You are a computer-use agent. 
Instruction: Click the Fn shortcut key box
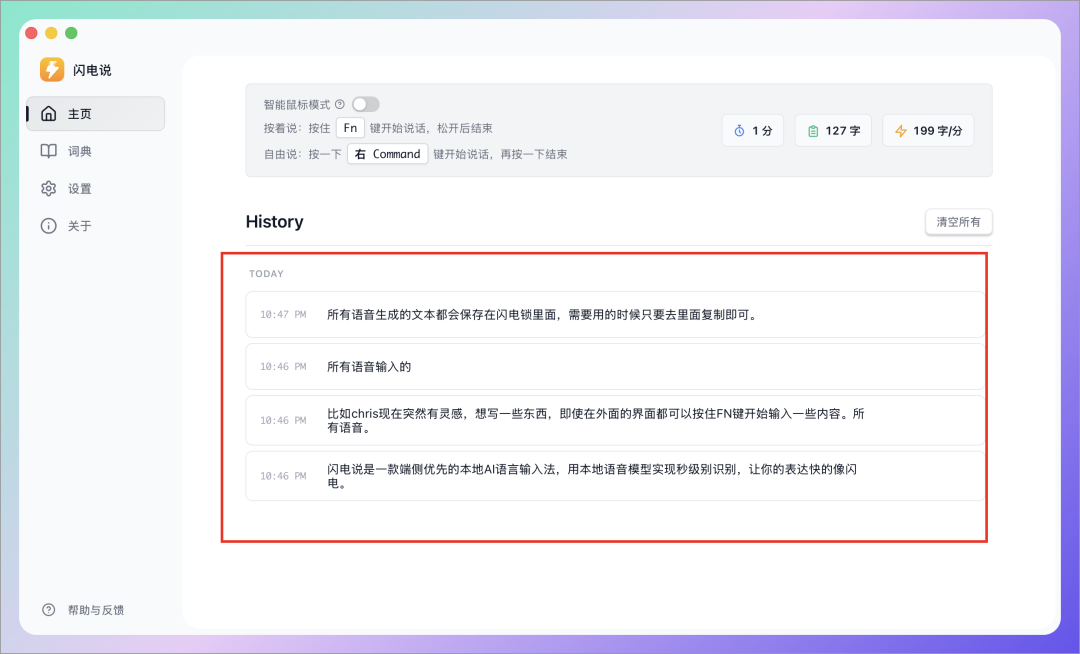point(350,128)
